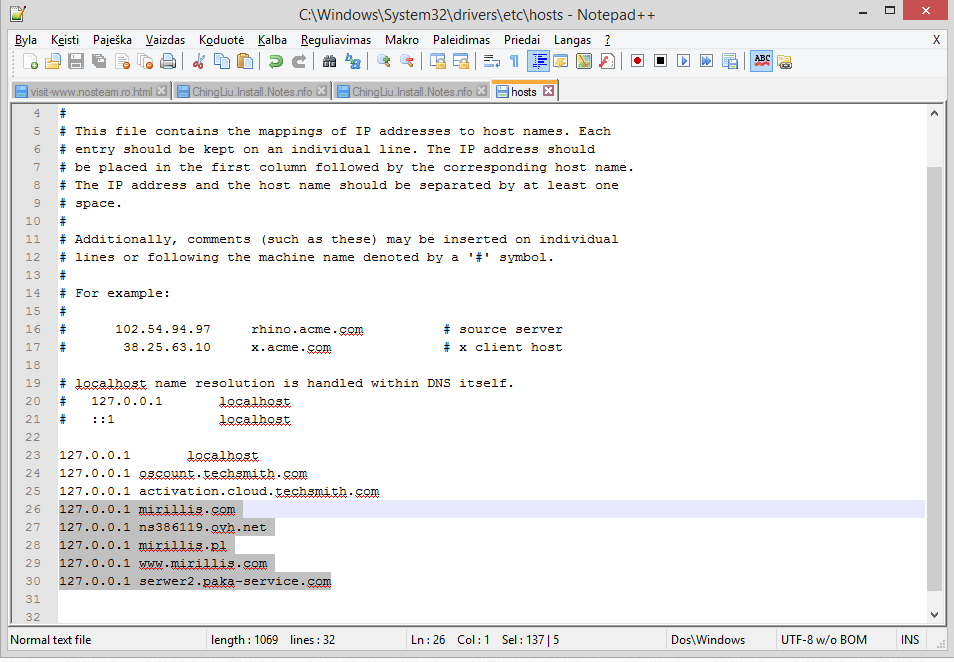Undo the last action with green arrow
Image resolution: width=954 pixels, height=662 pixels.
276,61
